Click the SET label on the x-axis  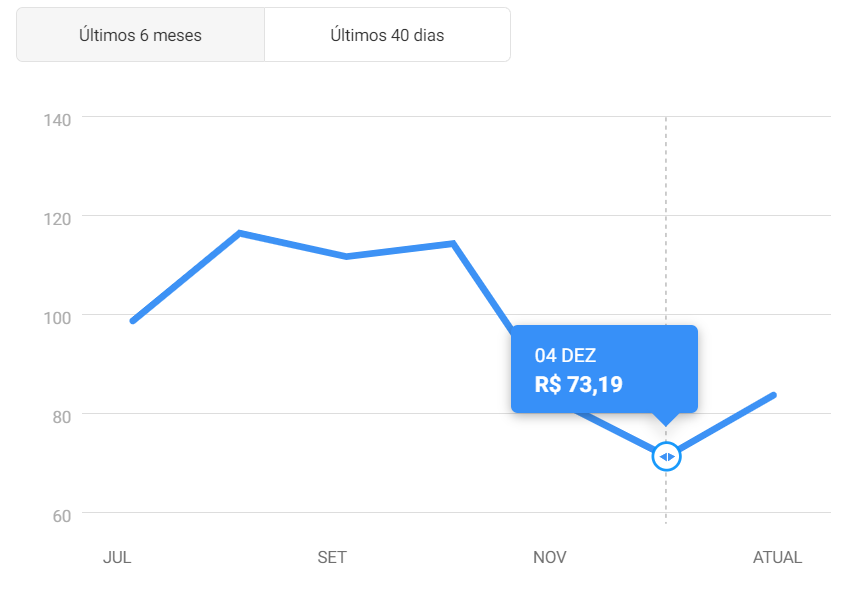click(x=332, y=558)
